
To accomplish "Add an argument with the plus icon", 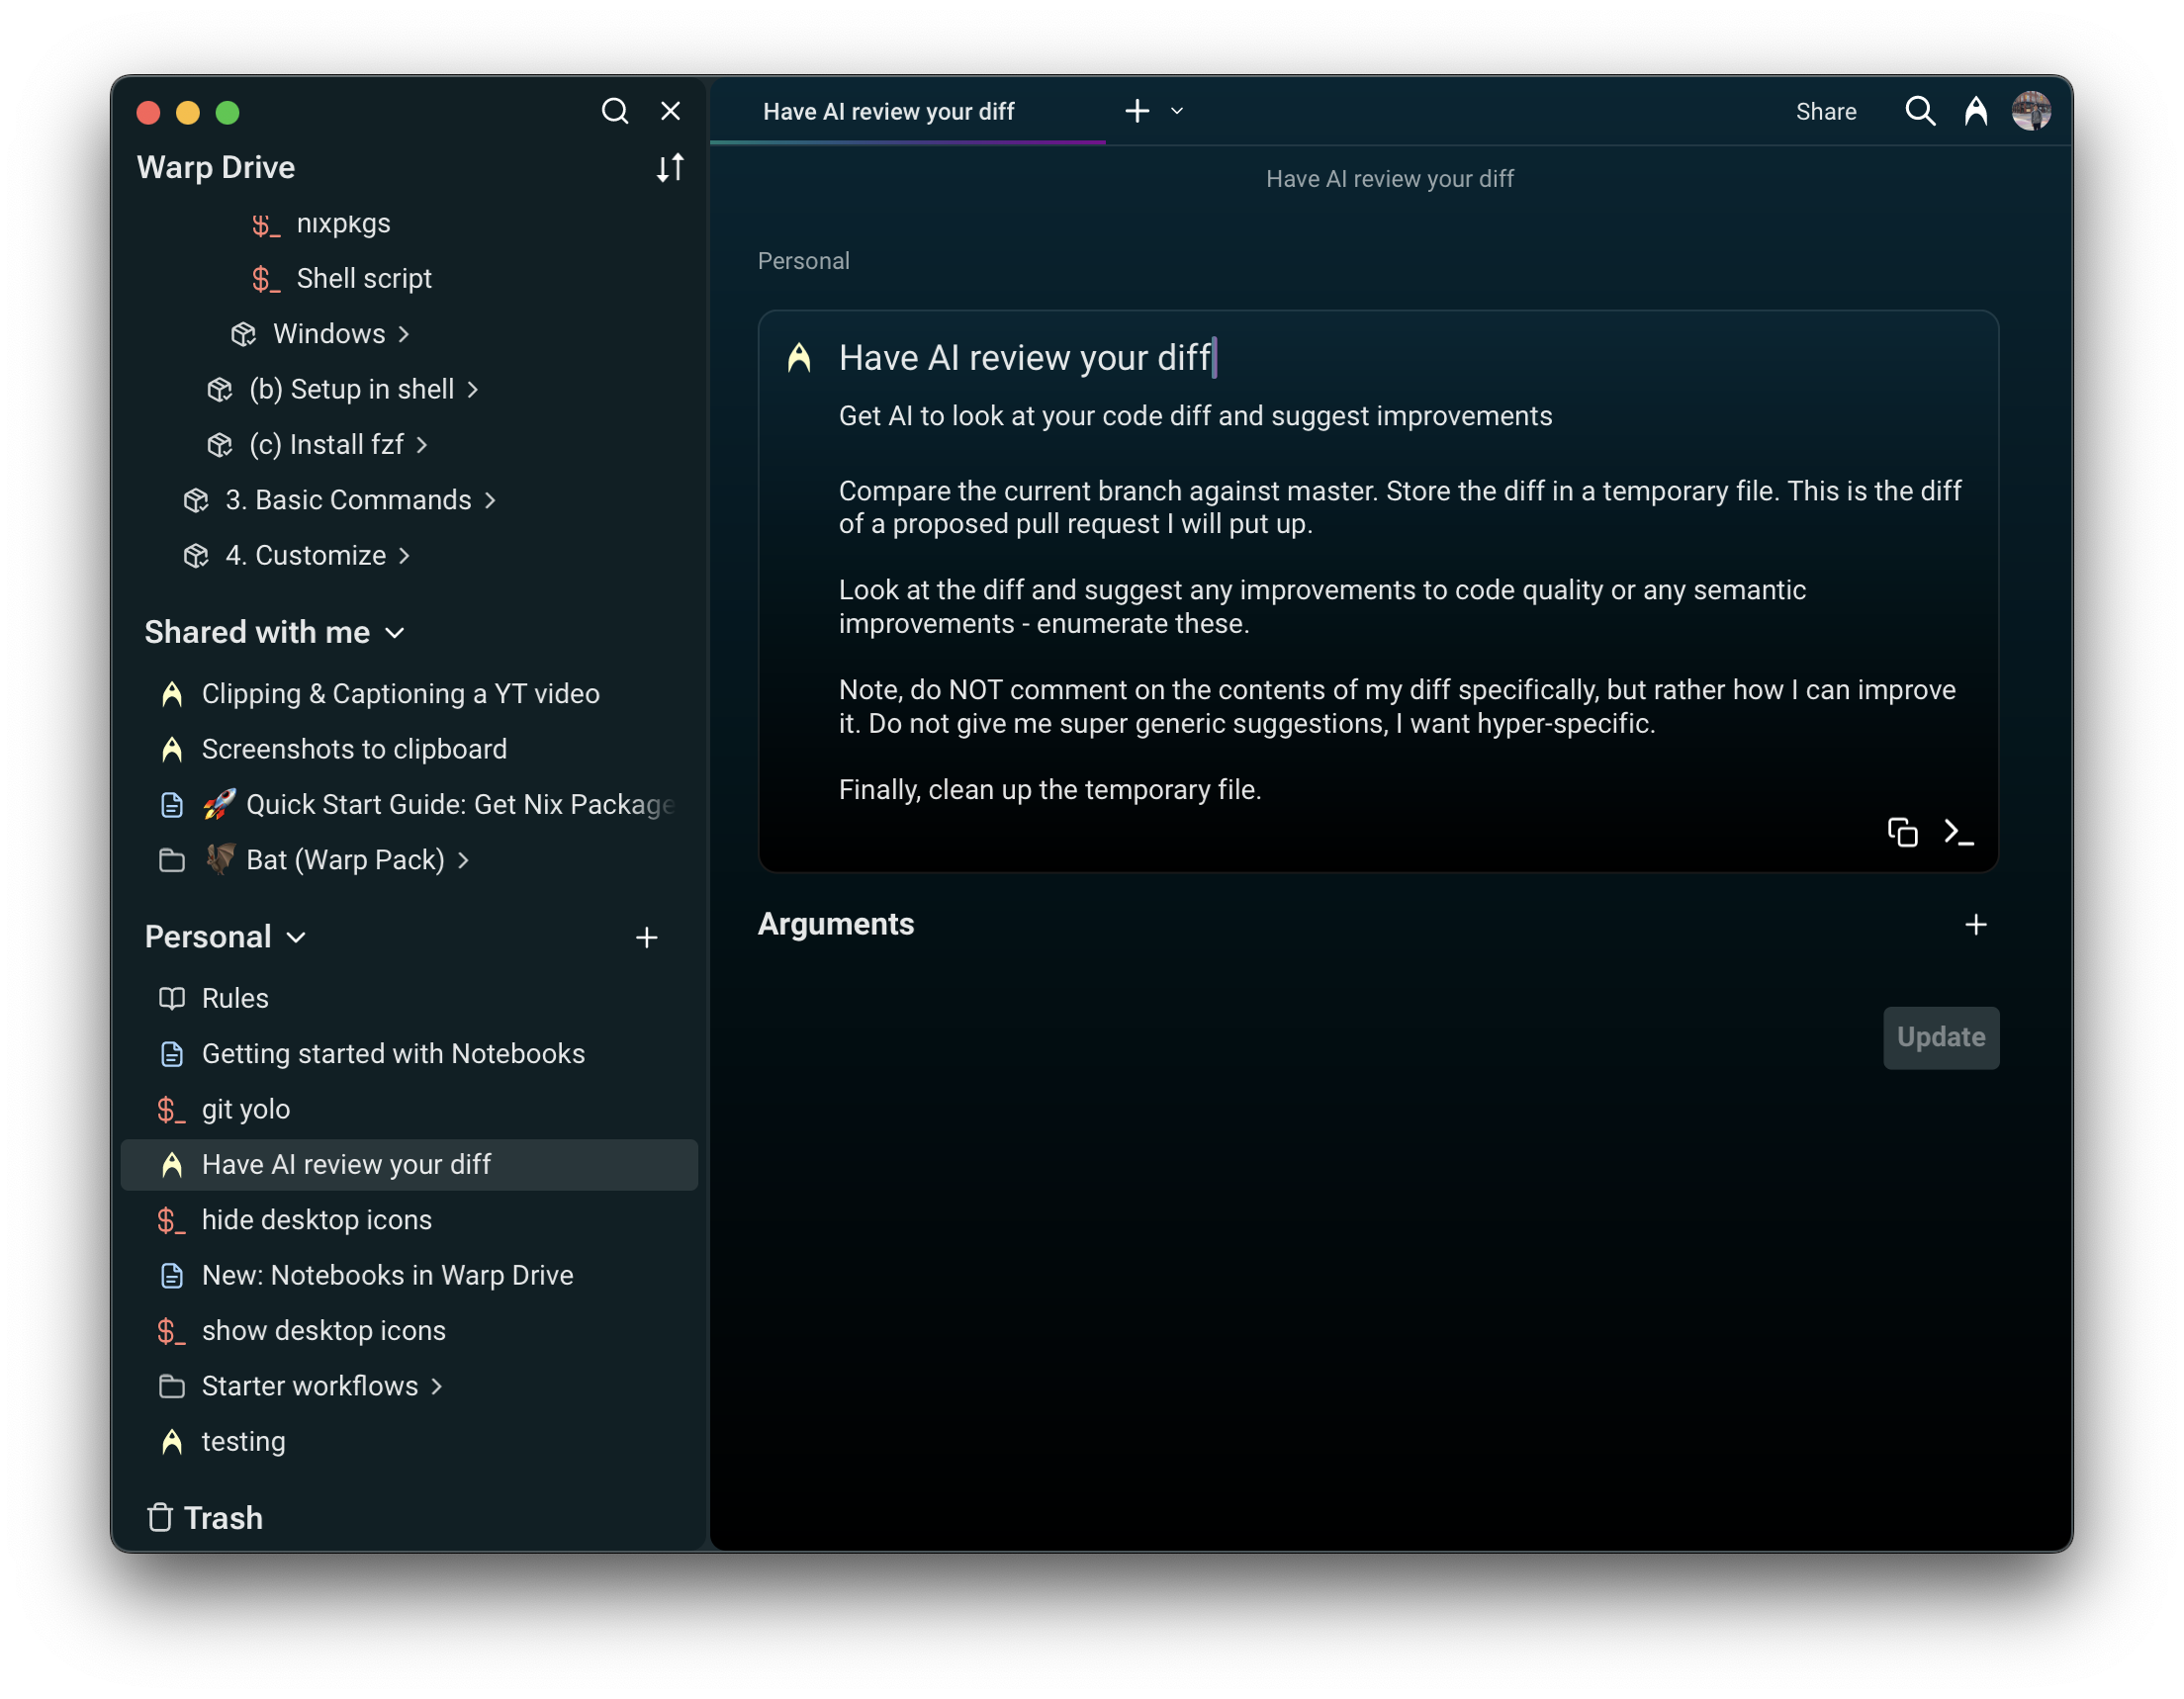I will (1976, 924).
